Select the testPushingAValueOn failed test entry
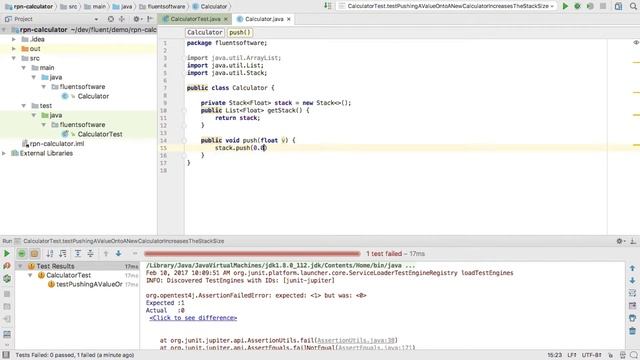The height and width of the screenshot is (360, 640). click(89, 284)
